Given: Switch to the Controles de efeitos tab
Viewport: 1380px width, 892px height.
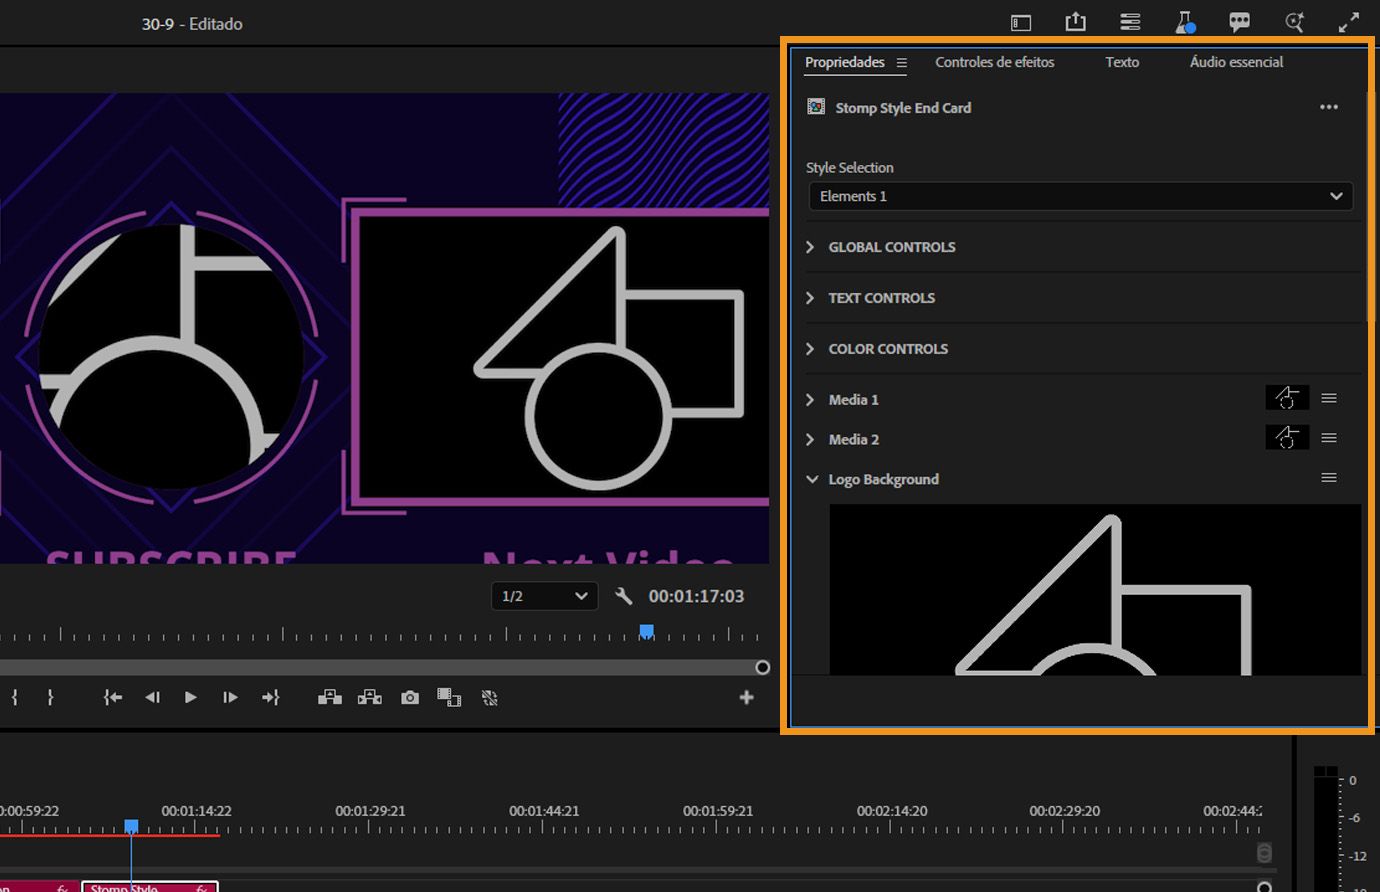Looking at the screenshot, I should (x=994, y=62).
